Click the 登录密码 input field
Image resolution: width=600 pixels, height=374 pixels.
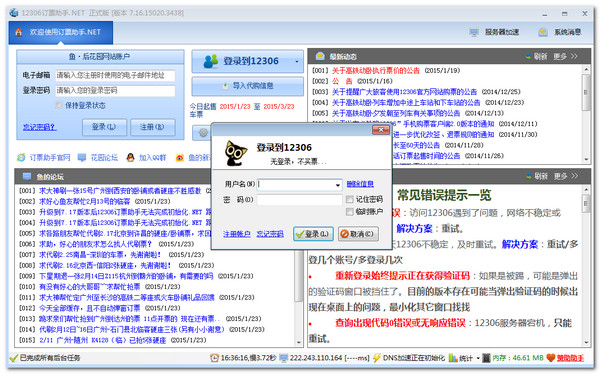click(x=115, y=91)
